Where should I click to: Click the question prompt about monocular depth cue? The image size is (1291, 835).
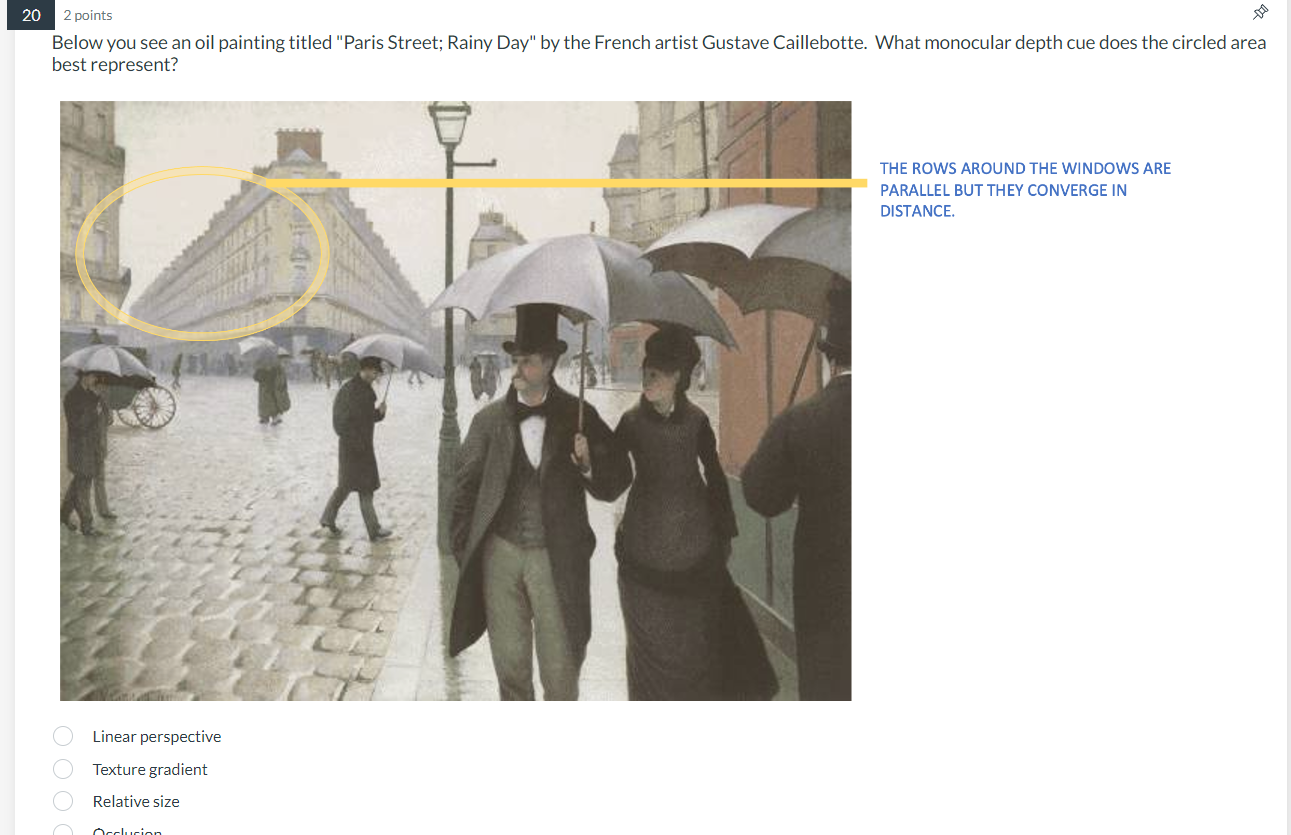point(659,53)
